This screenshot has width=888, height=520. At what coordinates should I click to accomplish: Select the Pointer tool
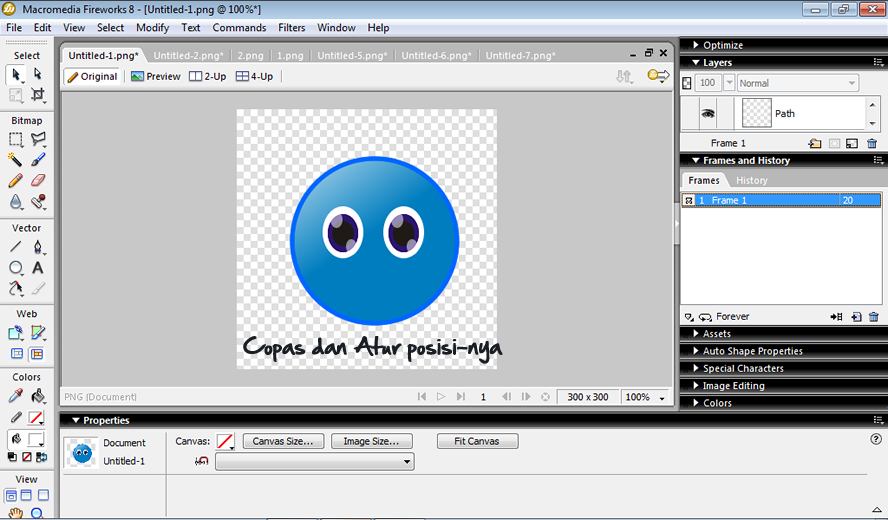coord(15,74)
